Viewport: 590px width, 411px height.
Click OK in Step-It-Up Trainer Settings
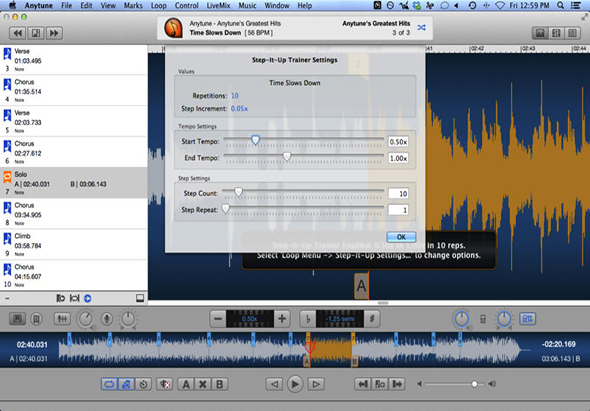(401, 237)
